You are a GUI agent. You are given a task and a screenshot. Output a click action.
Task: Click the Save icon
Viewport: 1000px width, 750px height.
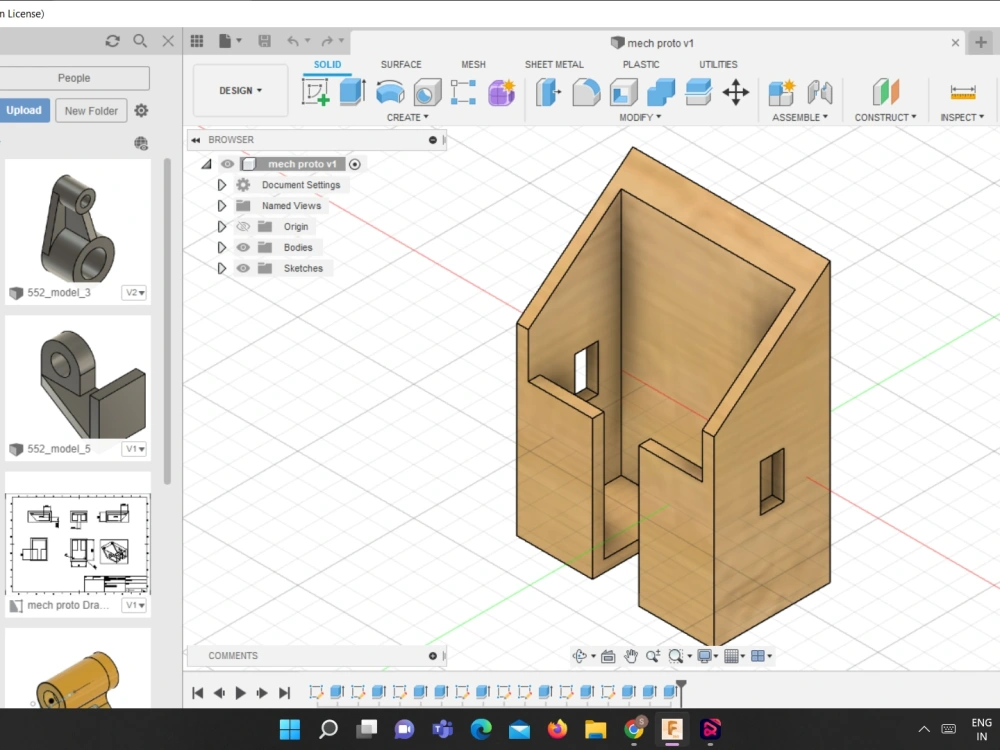click(264, 41)
